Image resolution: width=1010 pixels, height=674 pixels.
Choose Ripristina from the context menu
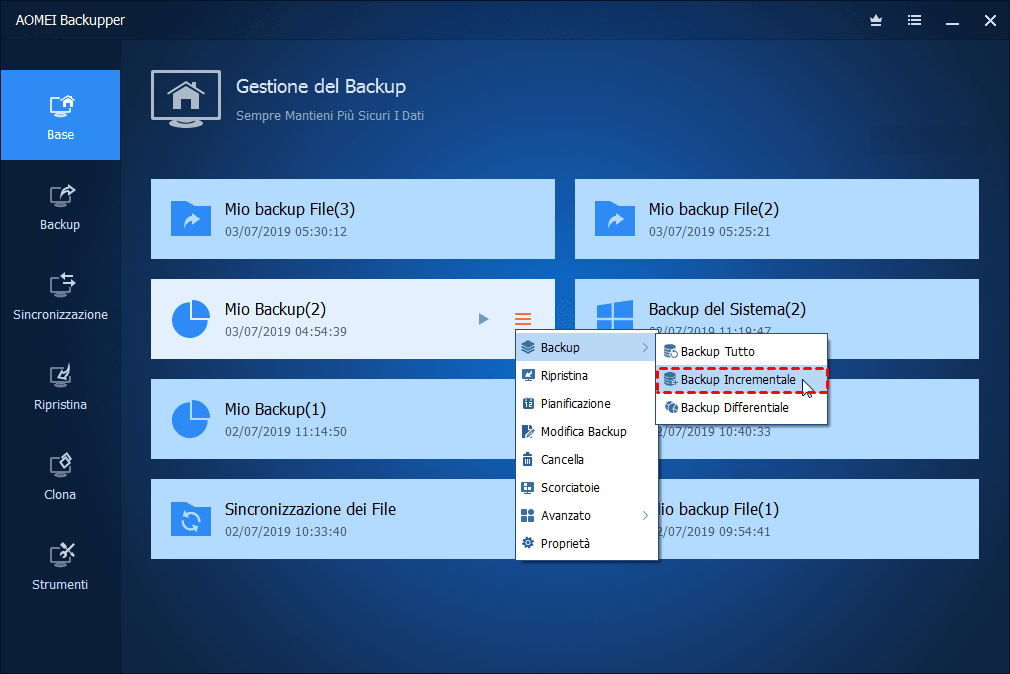point(587,376)
